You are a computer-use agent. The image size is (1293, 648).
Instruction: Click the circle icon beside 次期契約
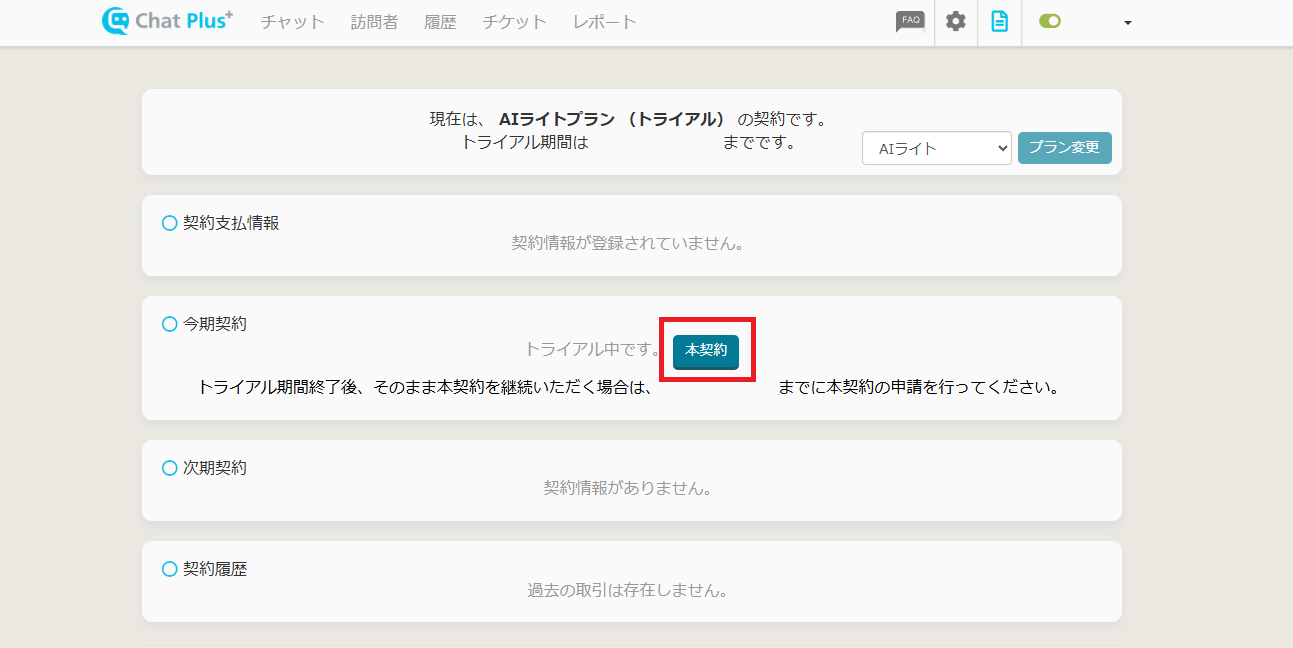170,468
